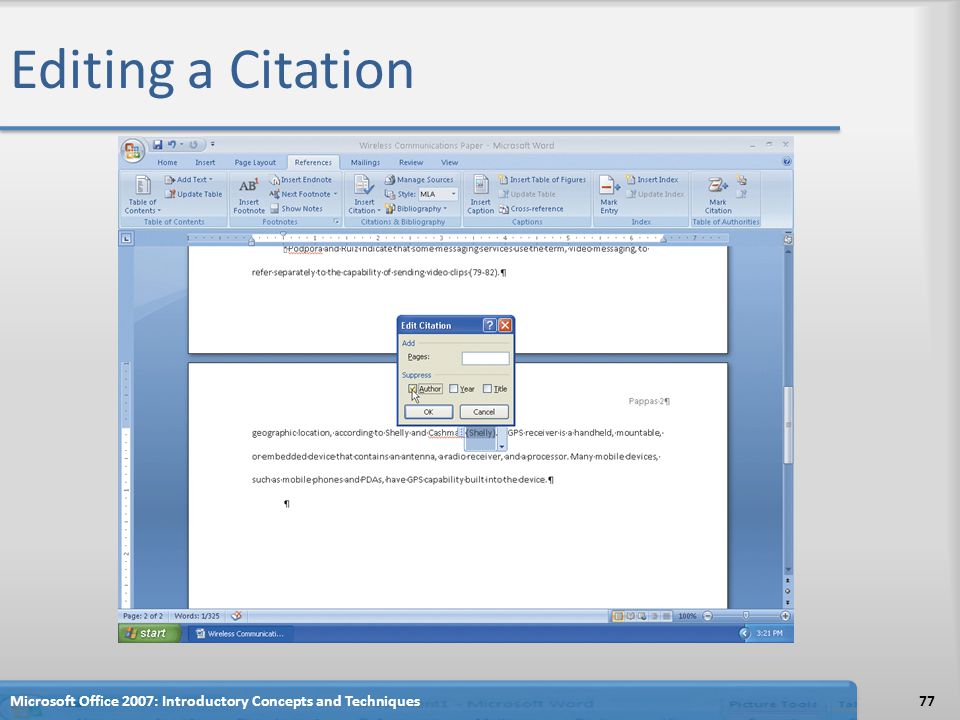The height and width of the screenshot is (720, 960).
Task: Redo via Quick Access toolbar
Action: [193, 145]
